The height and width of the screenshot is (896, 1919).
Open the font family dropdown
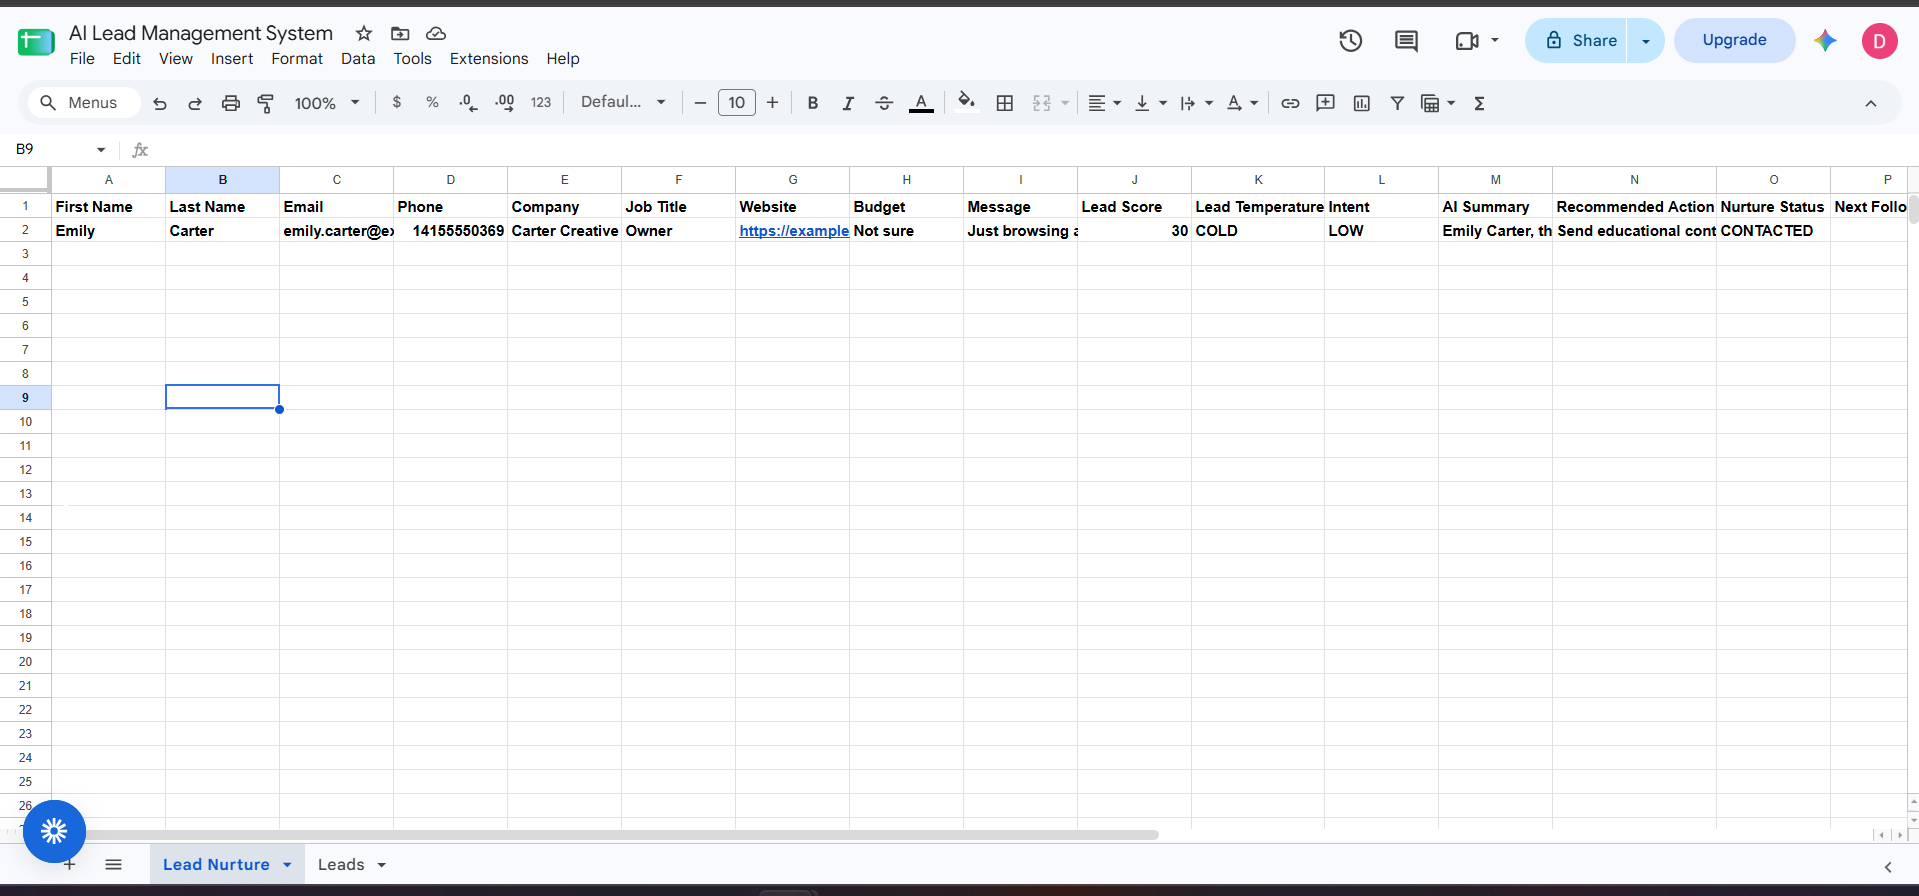pyautogui.click(x=623, y=102)
